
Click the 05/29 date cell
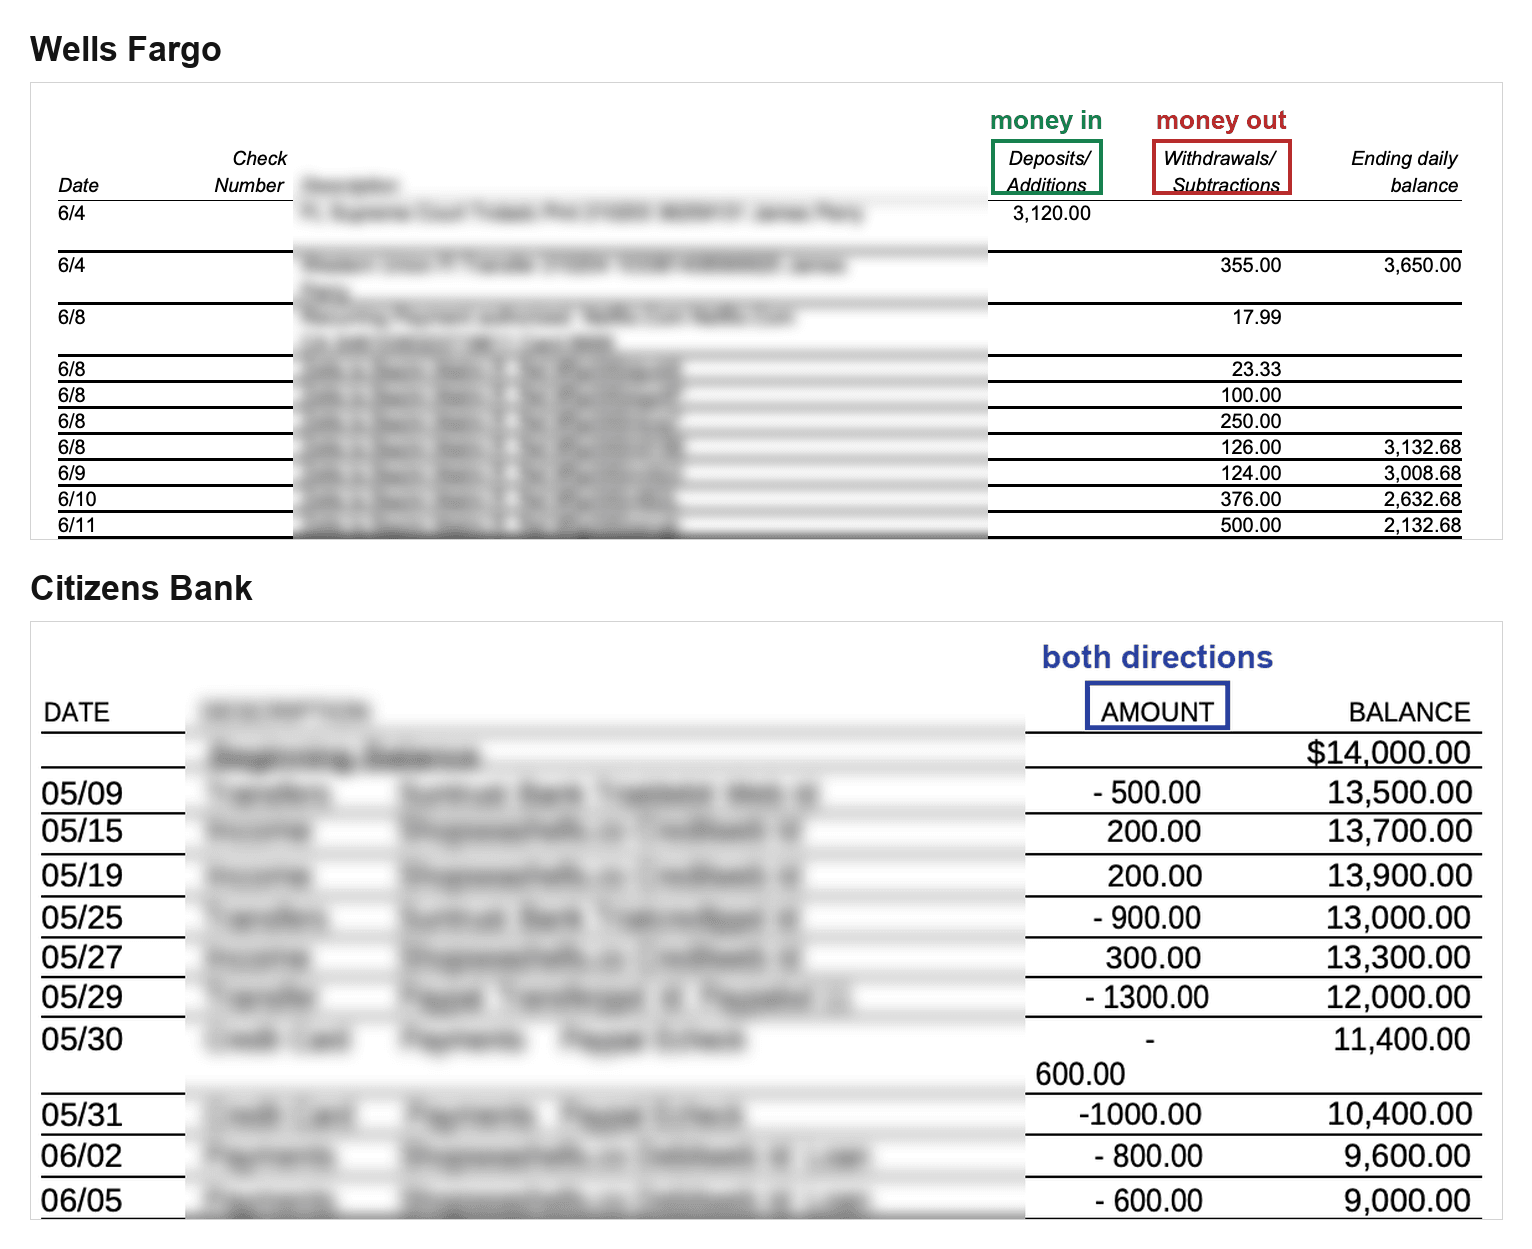click(82, 997)
